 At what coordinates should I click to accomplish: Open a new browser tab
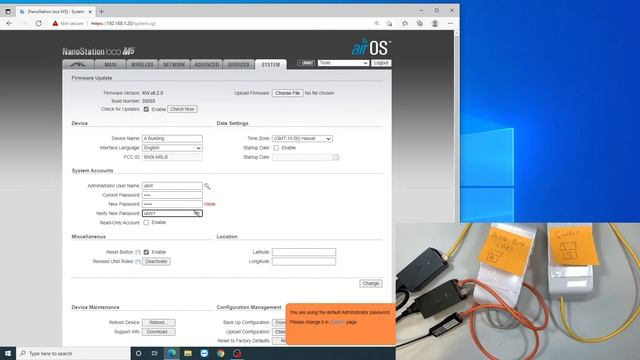point(101,11)
